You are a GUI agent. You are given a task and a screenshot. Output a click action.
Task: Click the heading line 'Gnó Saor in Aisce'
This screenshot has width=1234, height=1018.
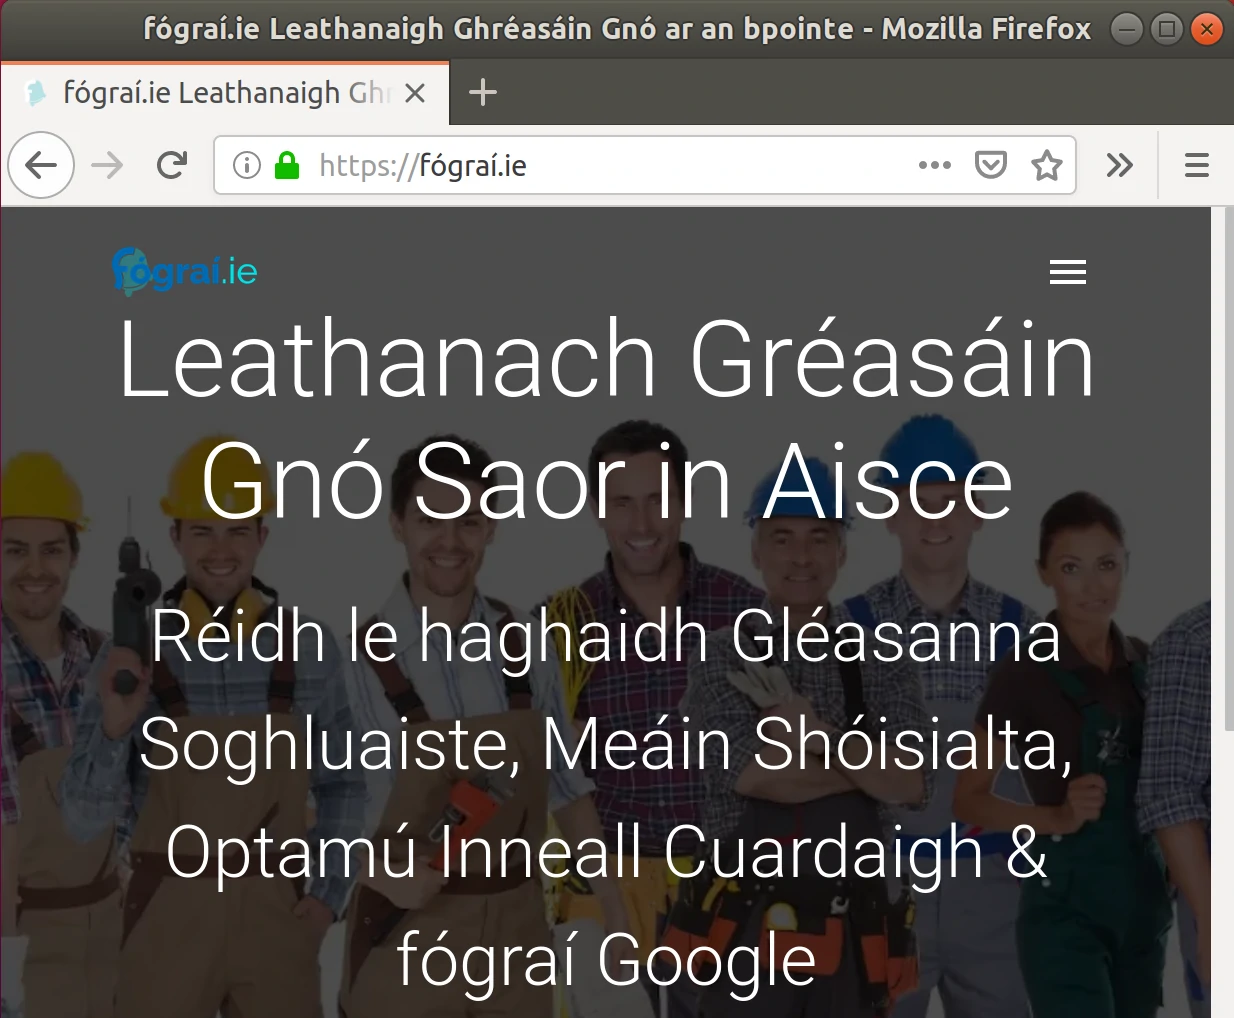tap(607, 482)
